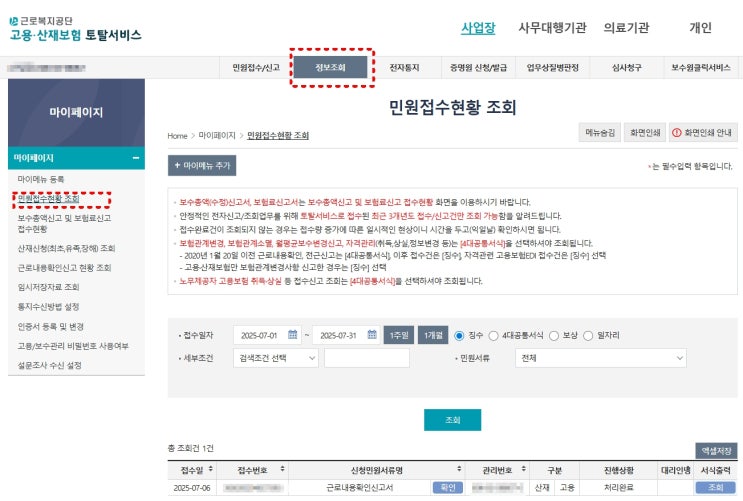Collapse 마이페이지 sidebar section minus icon
This screenshot has height=501, width=743.
136,158
